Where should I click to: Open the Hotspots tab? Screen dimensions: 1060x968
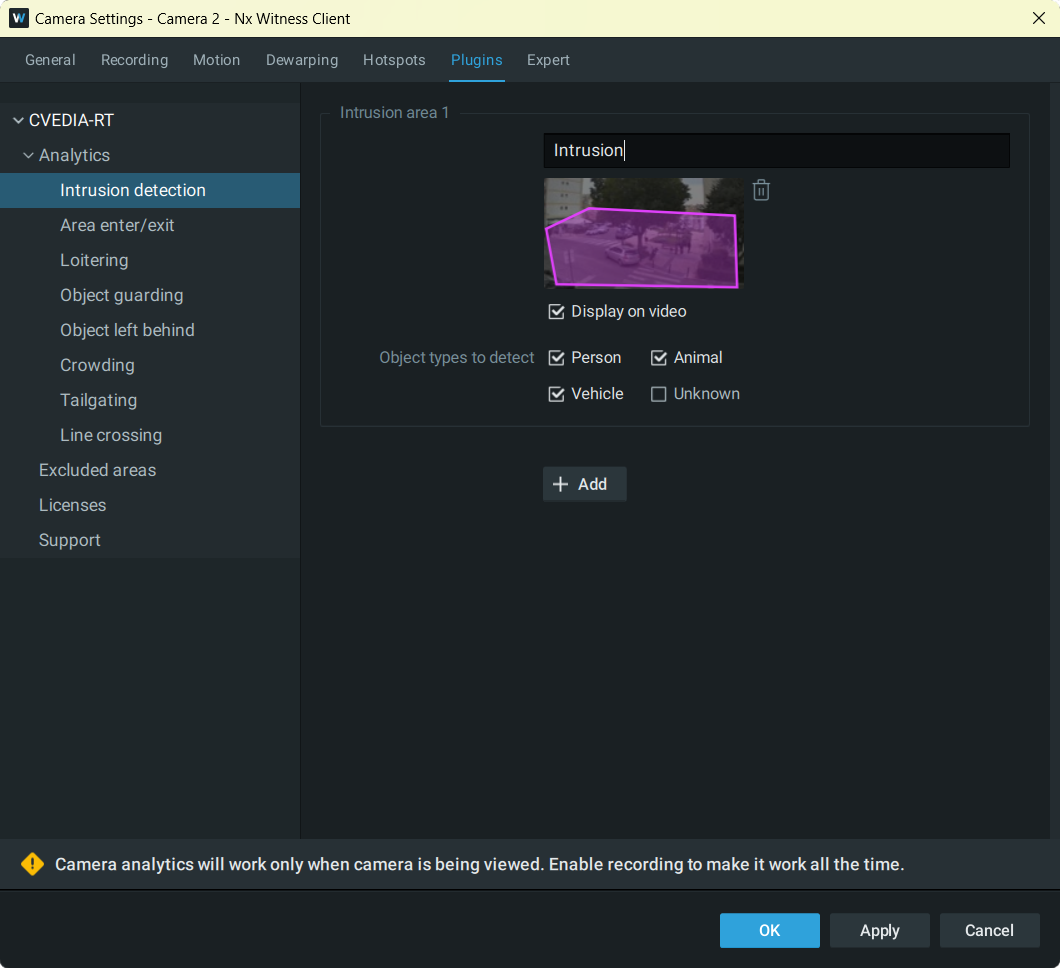(394, 60)
